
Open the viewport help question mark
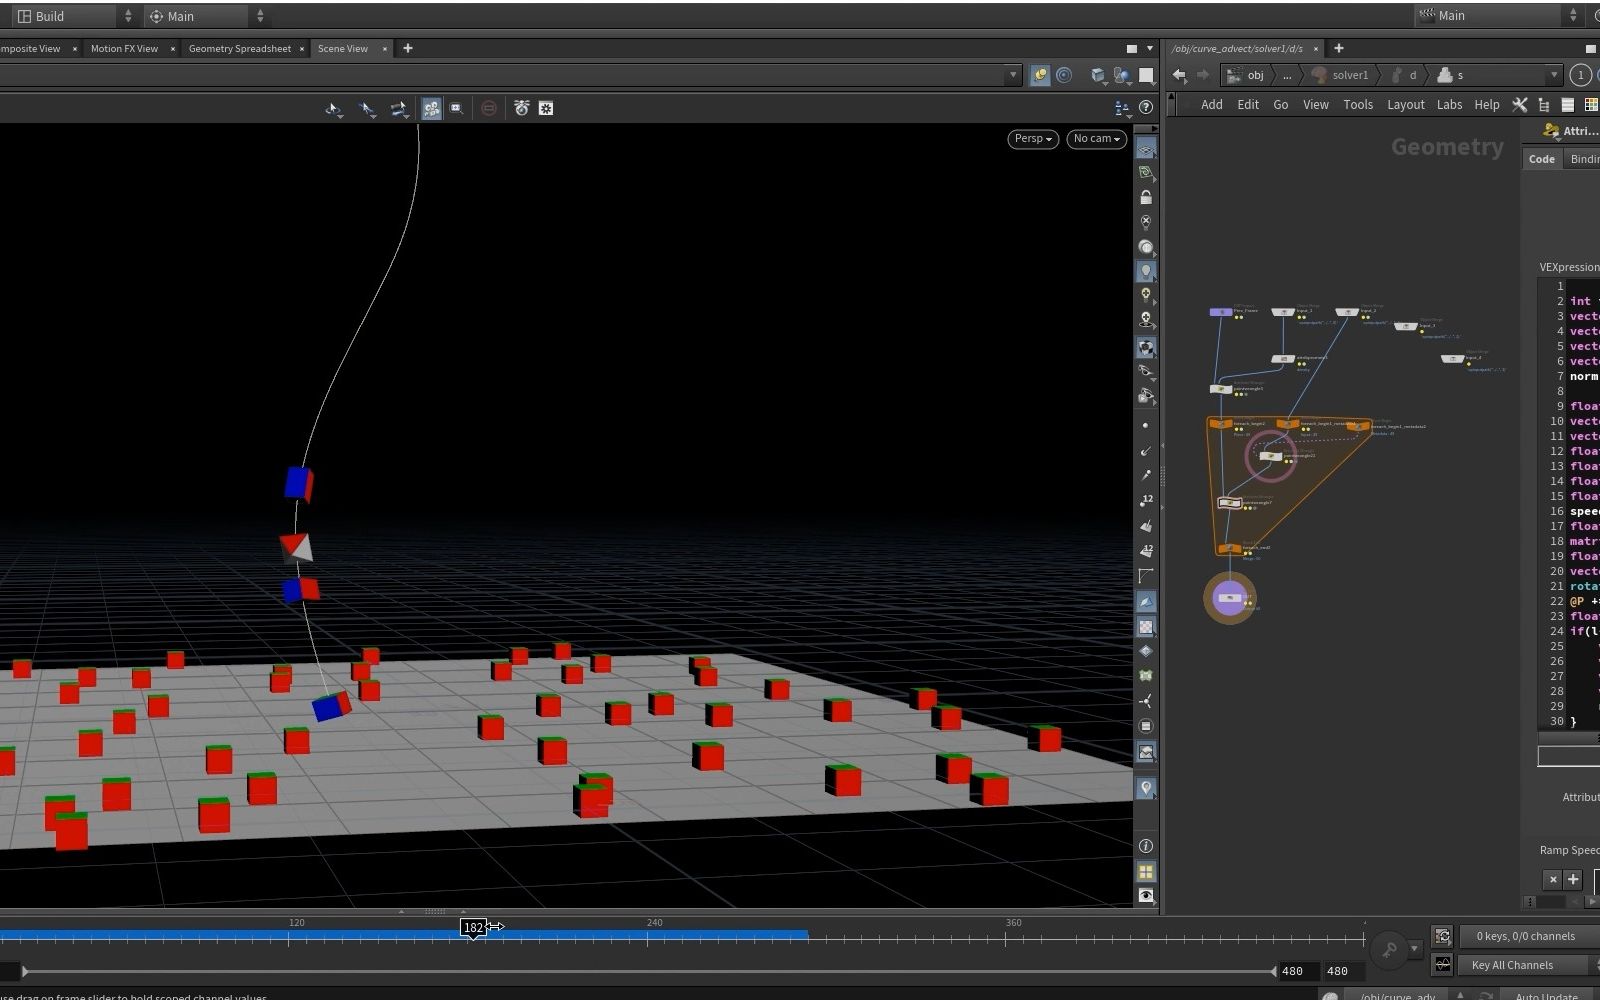1146,108
